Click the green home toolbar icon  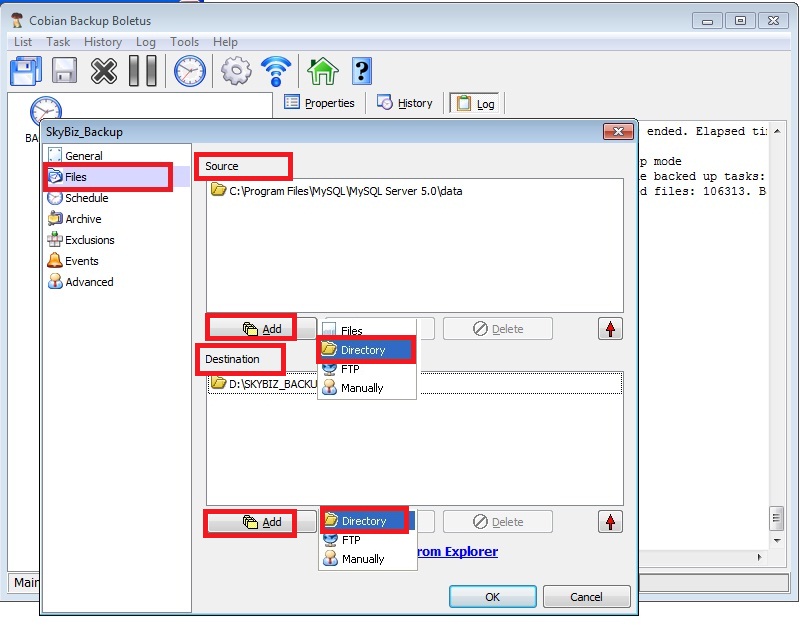pyautogui.click(x=322, y=71)
